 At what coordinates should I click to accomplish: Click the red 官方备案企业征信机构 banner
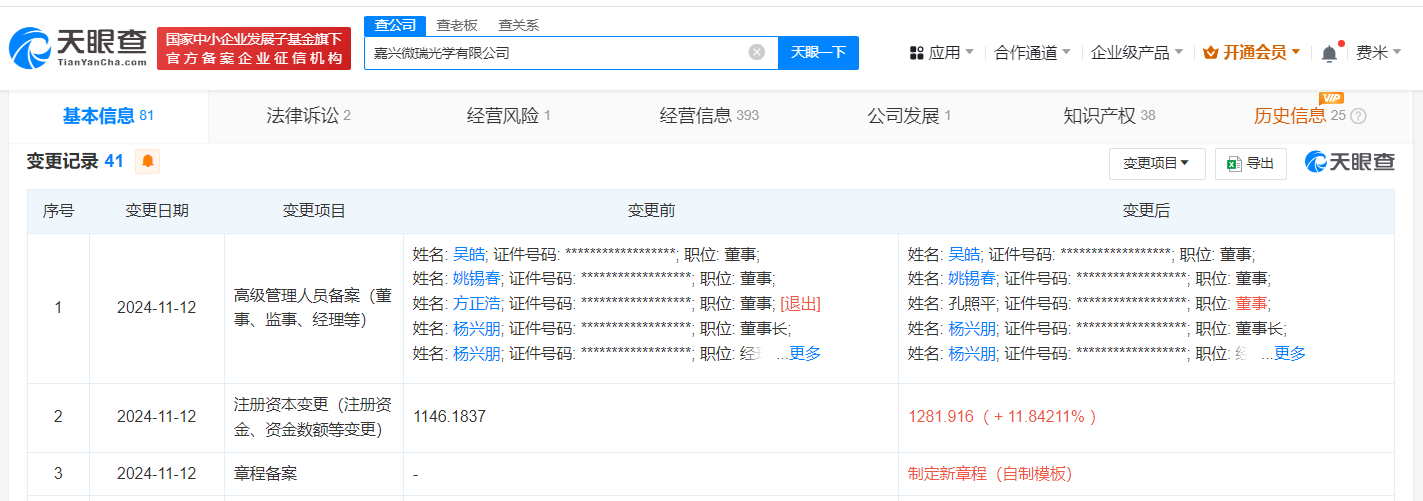tap(254, 49)
